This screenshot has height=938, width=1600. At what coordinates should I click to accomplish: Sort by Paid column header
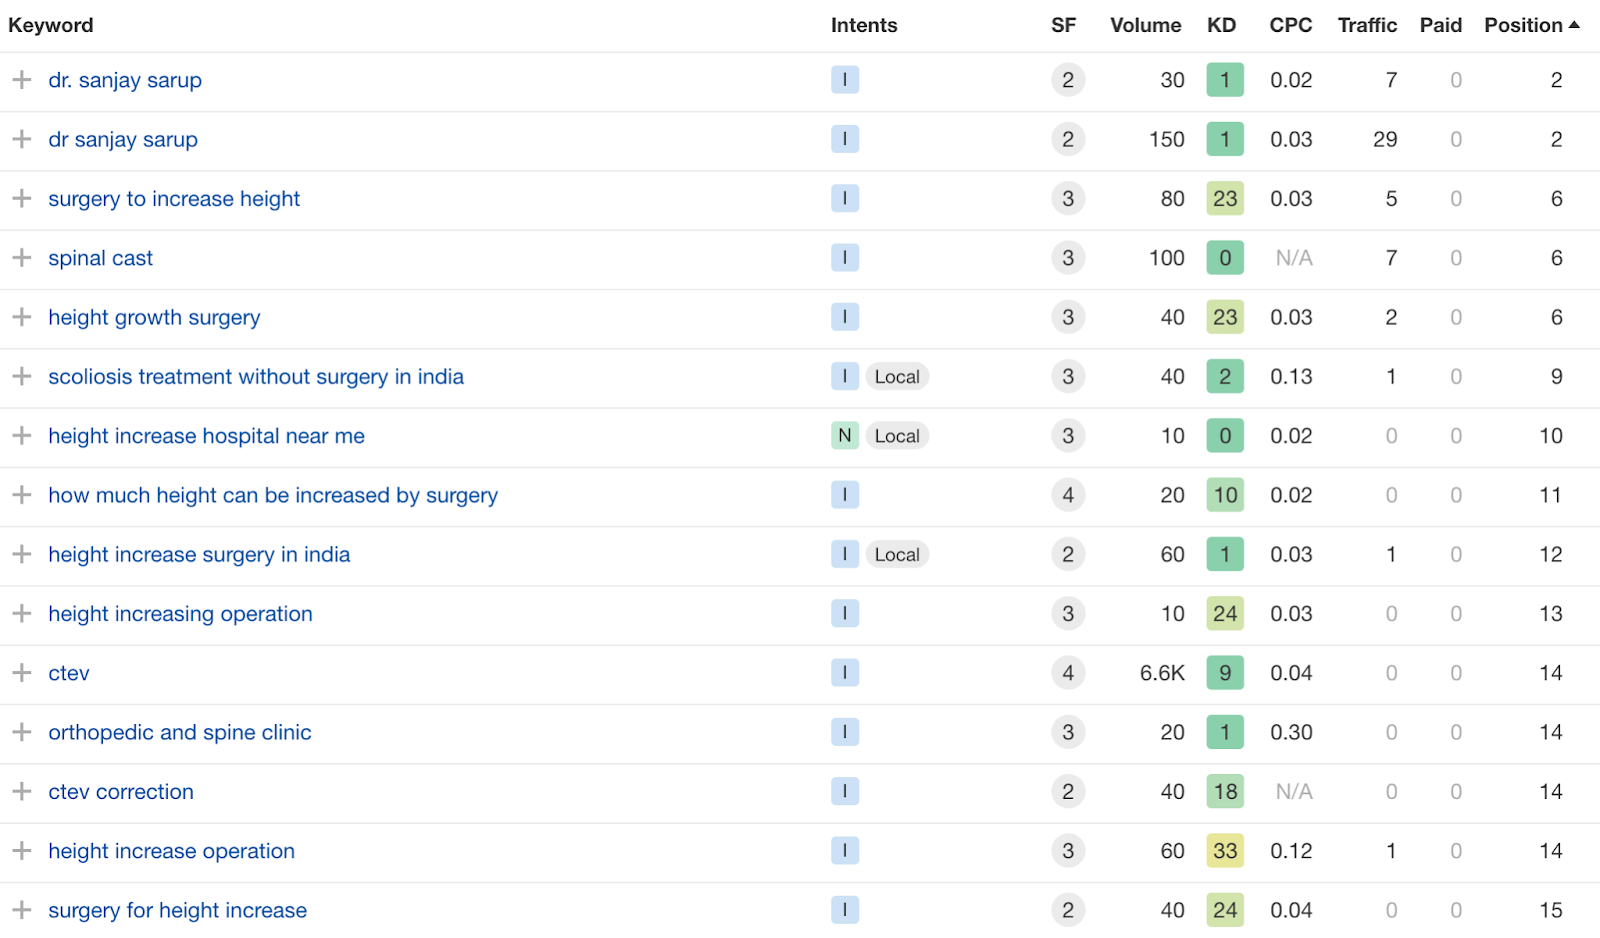coord(1441,25)
